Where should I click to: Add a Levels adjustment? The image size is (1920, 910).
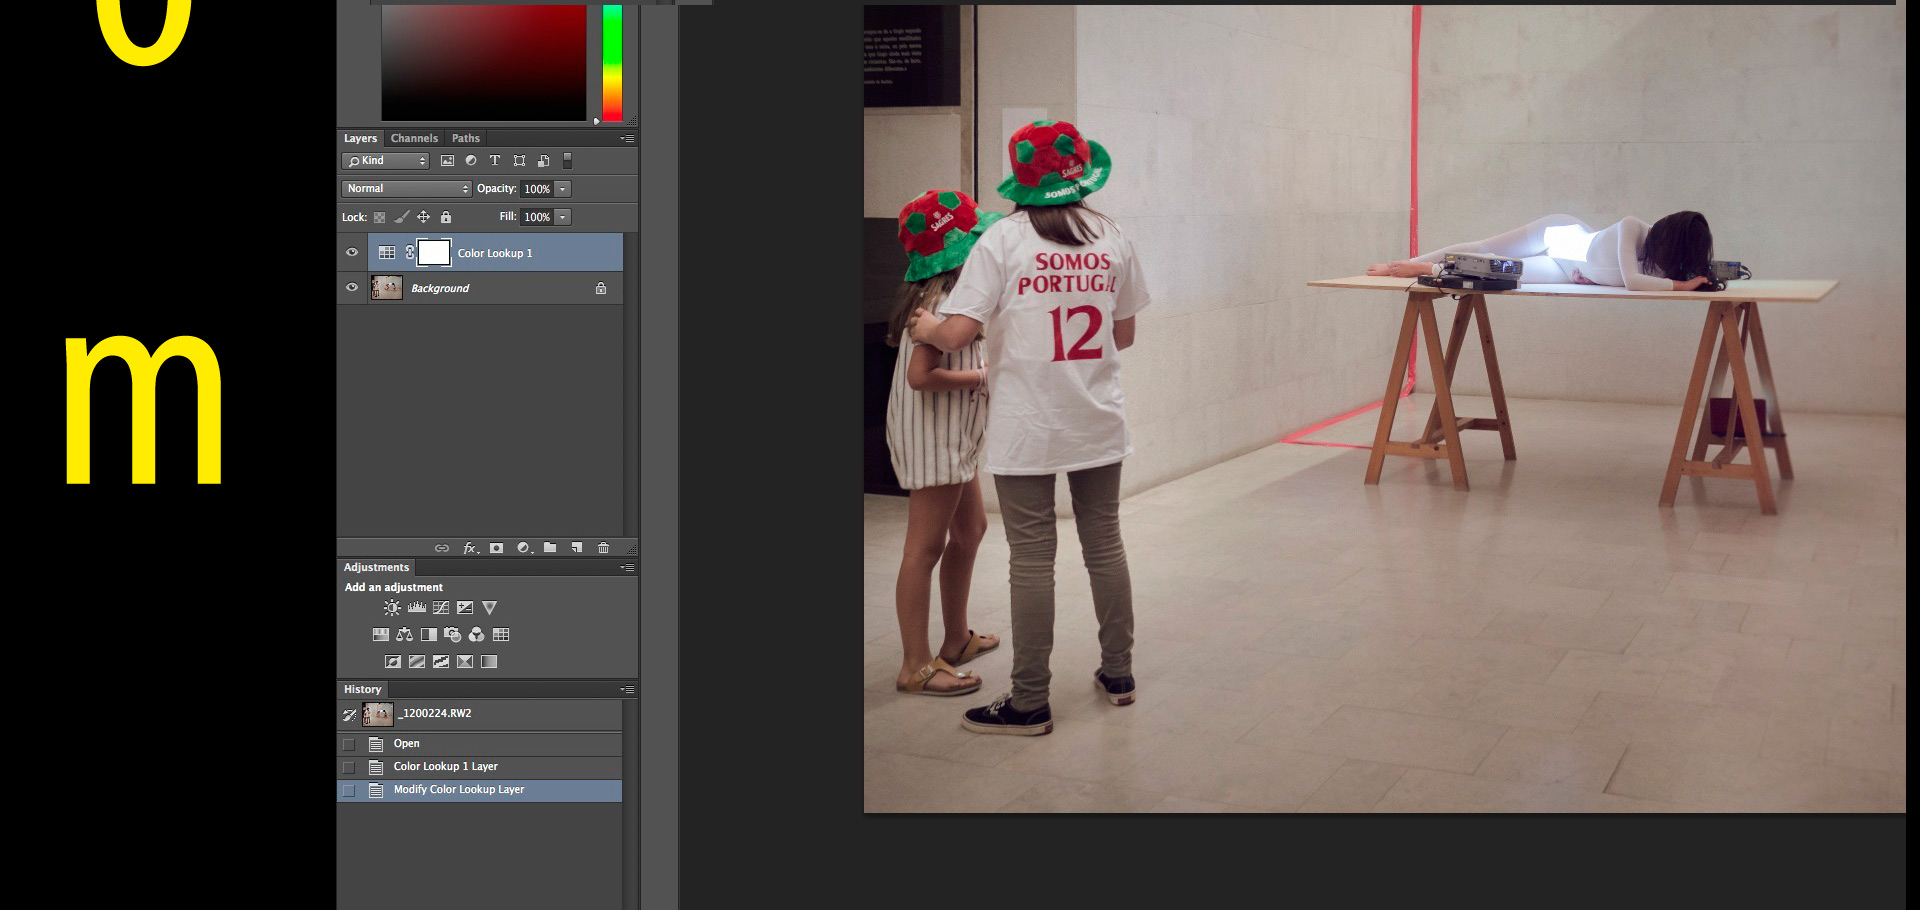[x=417, y=608]
